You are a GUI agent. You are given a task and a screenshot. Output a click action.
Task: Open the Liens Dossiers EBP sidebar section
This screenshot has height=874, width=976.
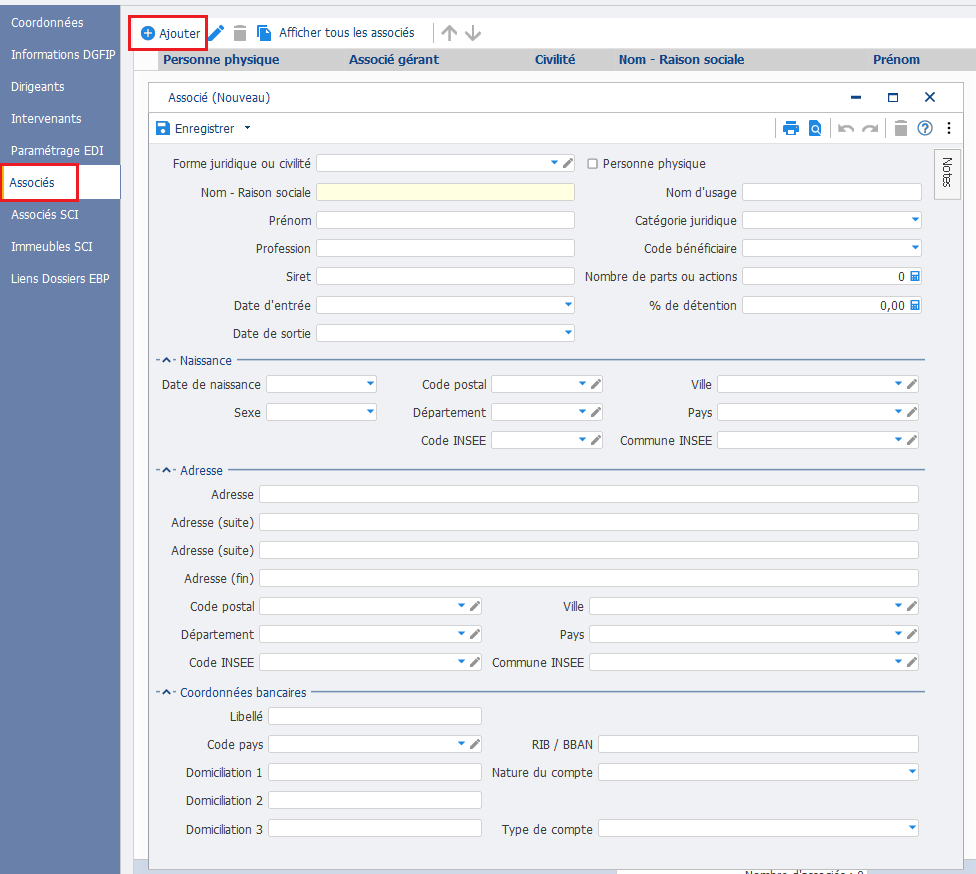60,279
